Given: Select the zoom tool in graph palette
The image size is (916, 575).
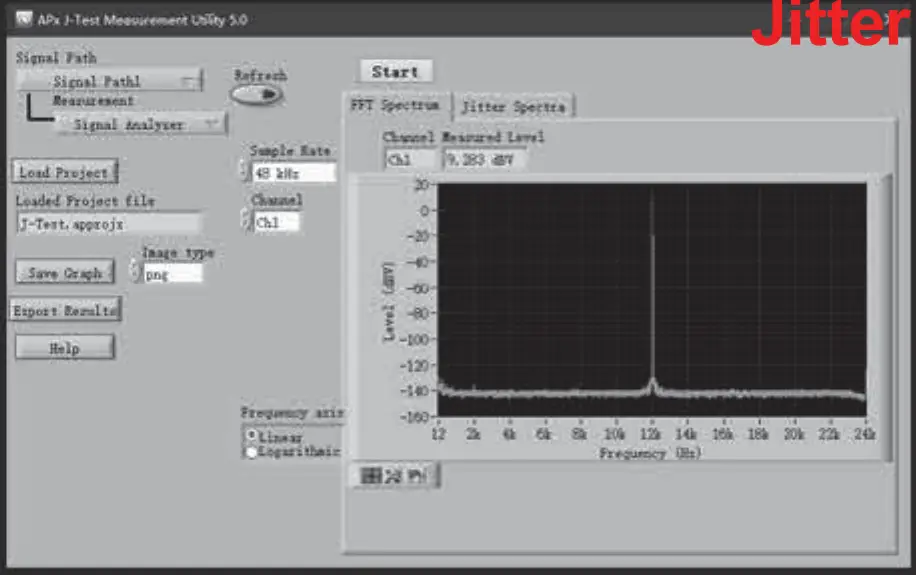Looking at the screenshot, I should pos(393,476).
